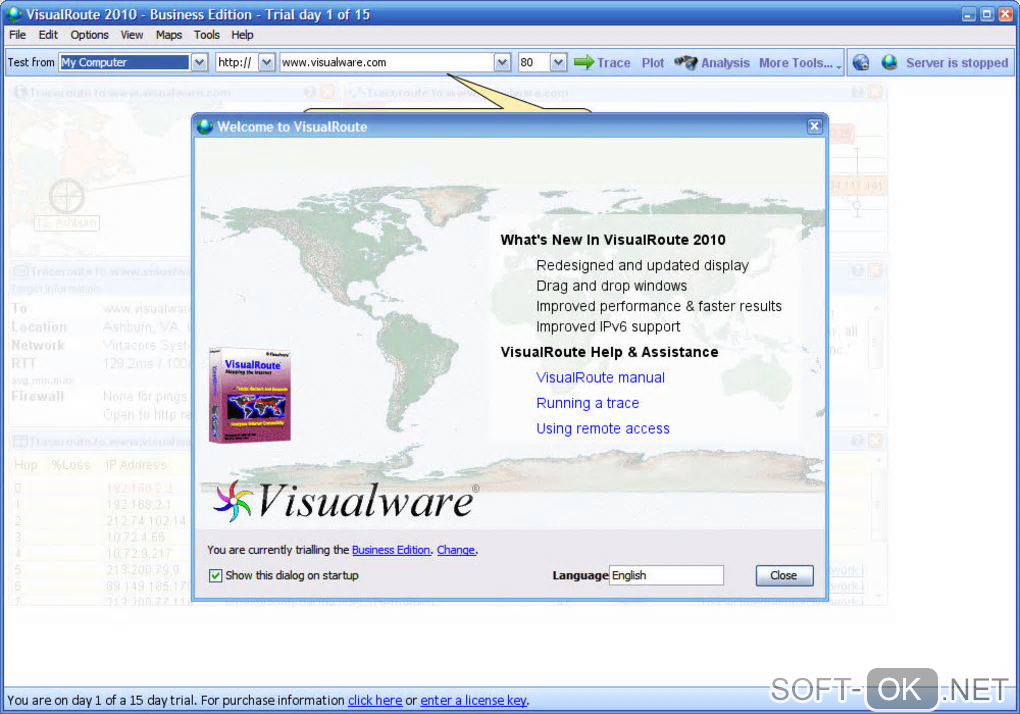Expand the www.visualware.com address dropdown
The width and height of the screenshot is (1020, 714).
pyautogui.click(x=502, y=62)
